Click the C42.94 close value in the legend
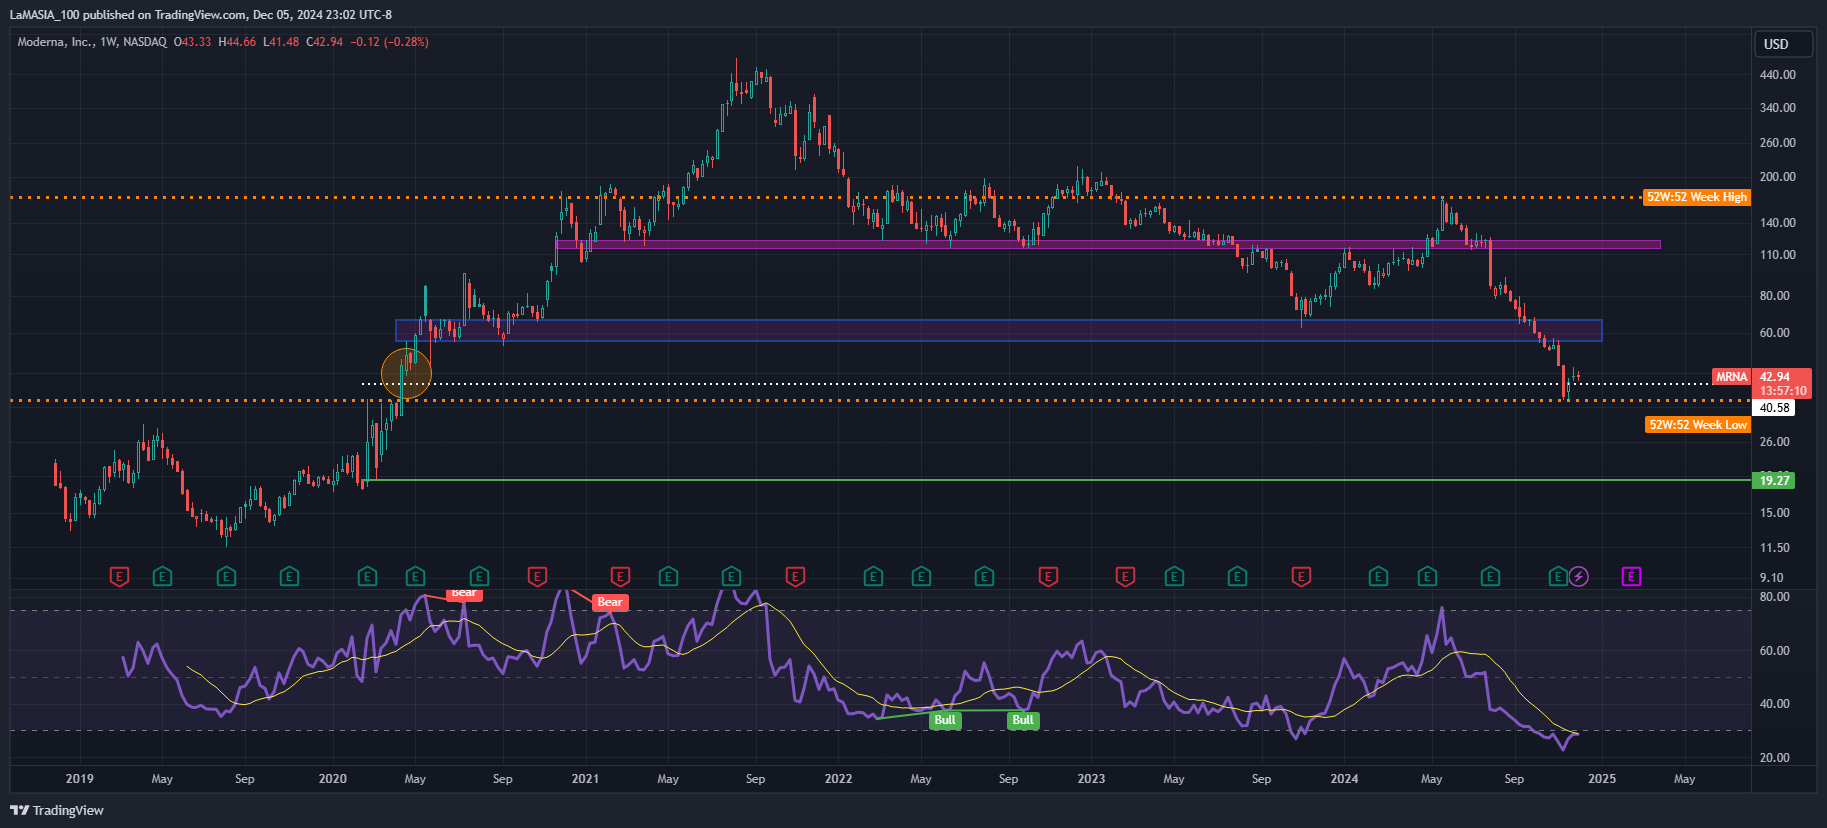The width and height of the screenshot is (1827, 828). [324, 42]
